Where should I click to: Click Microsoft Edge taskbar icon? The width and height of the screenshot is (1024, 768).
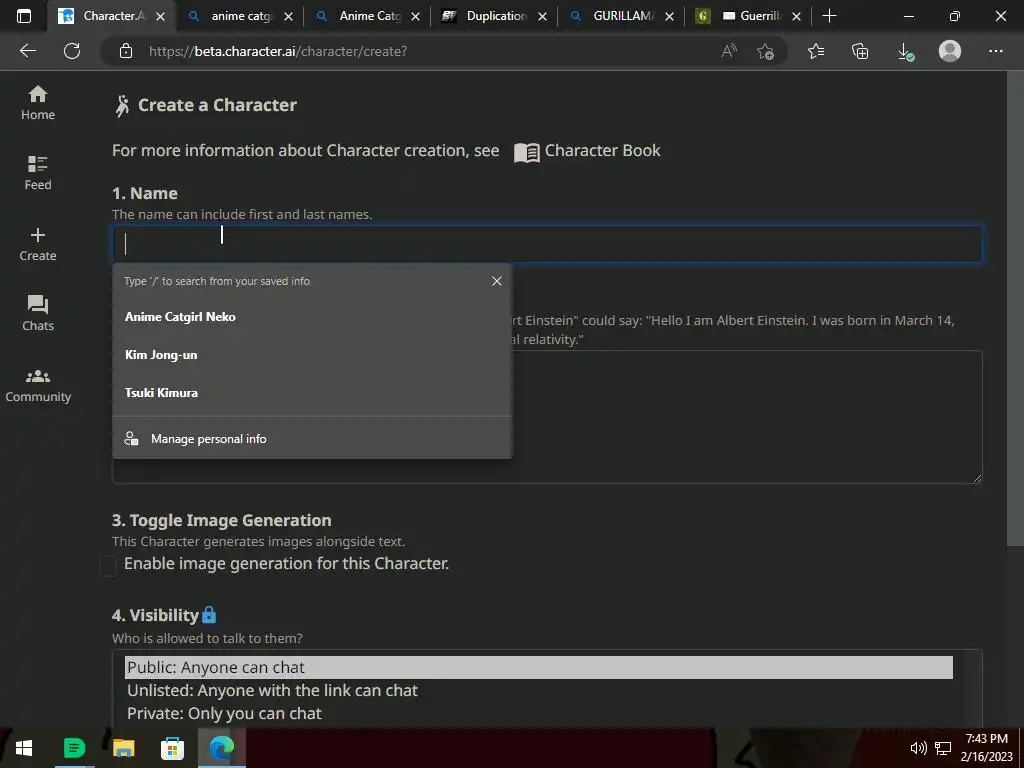point(221,748)
